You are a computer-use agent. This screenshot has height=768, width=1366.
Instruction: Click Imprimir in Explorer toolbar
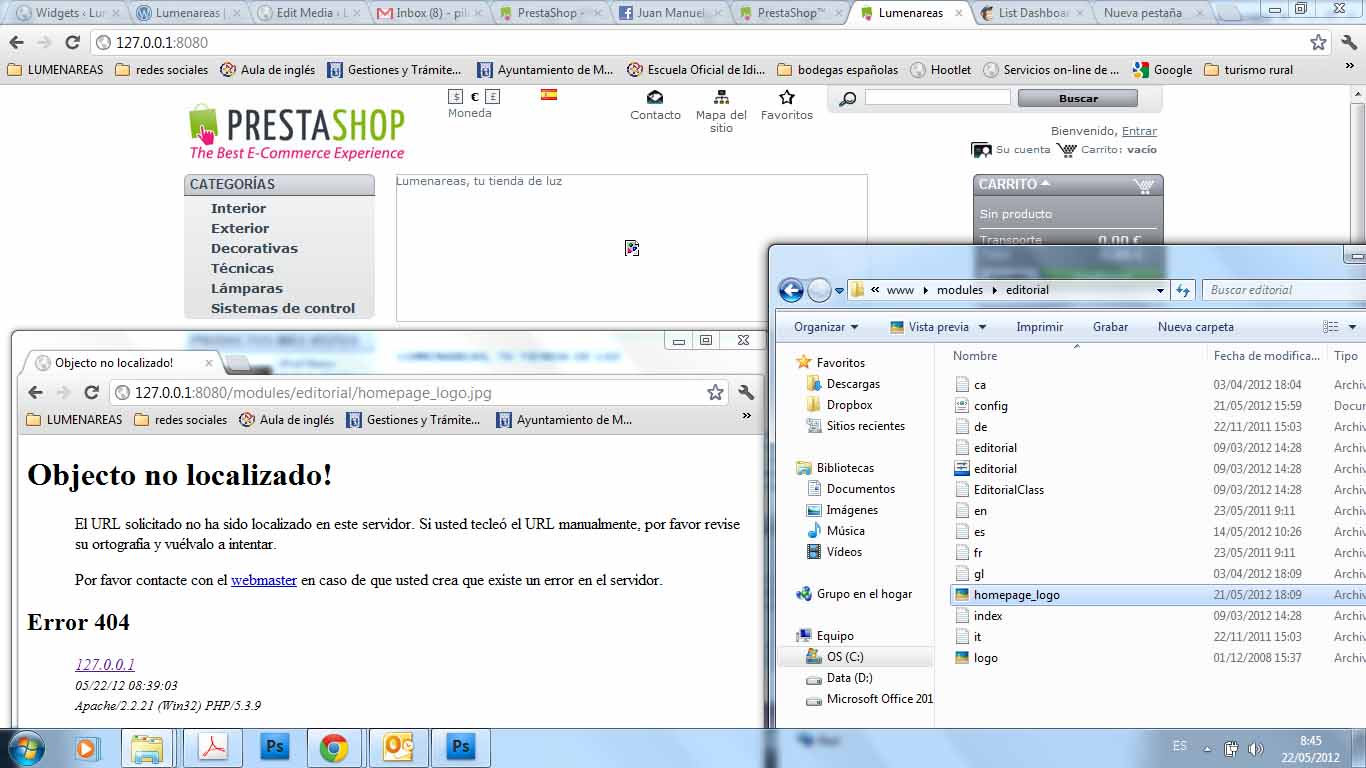(1040, 327)
